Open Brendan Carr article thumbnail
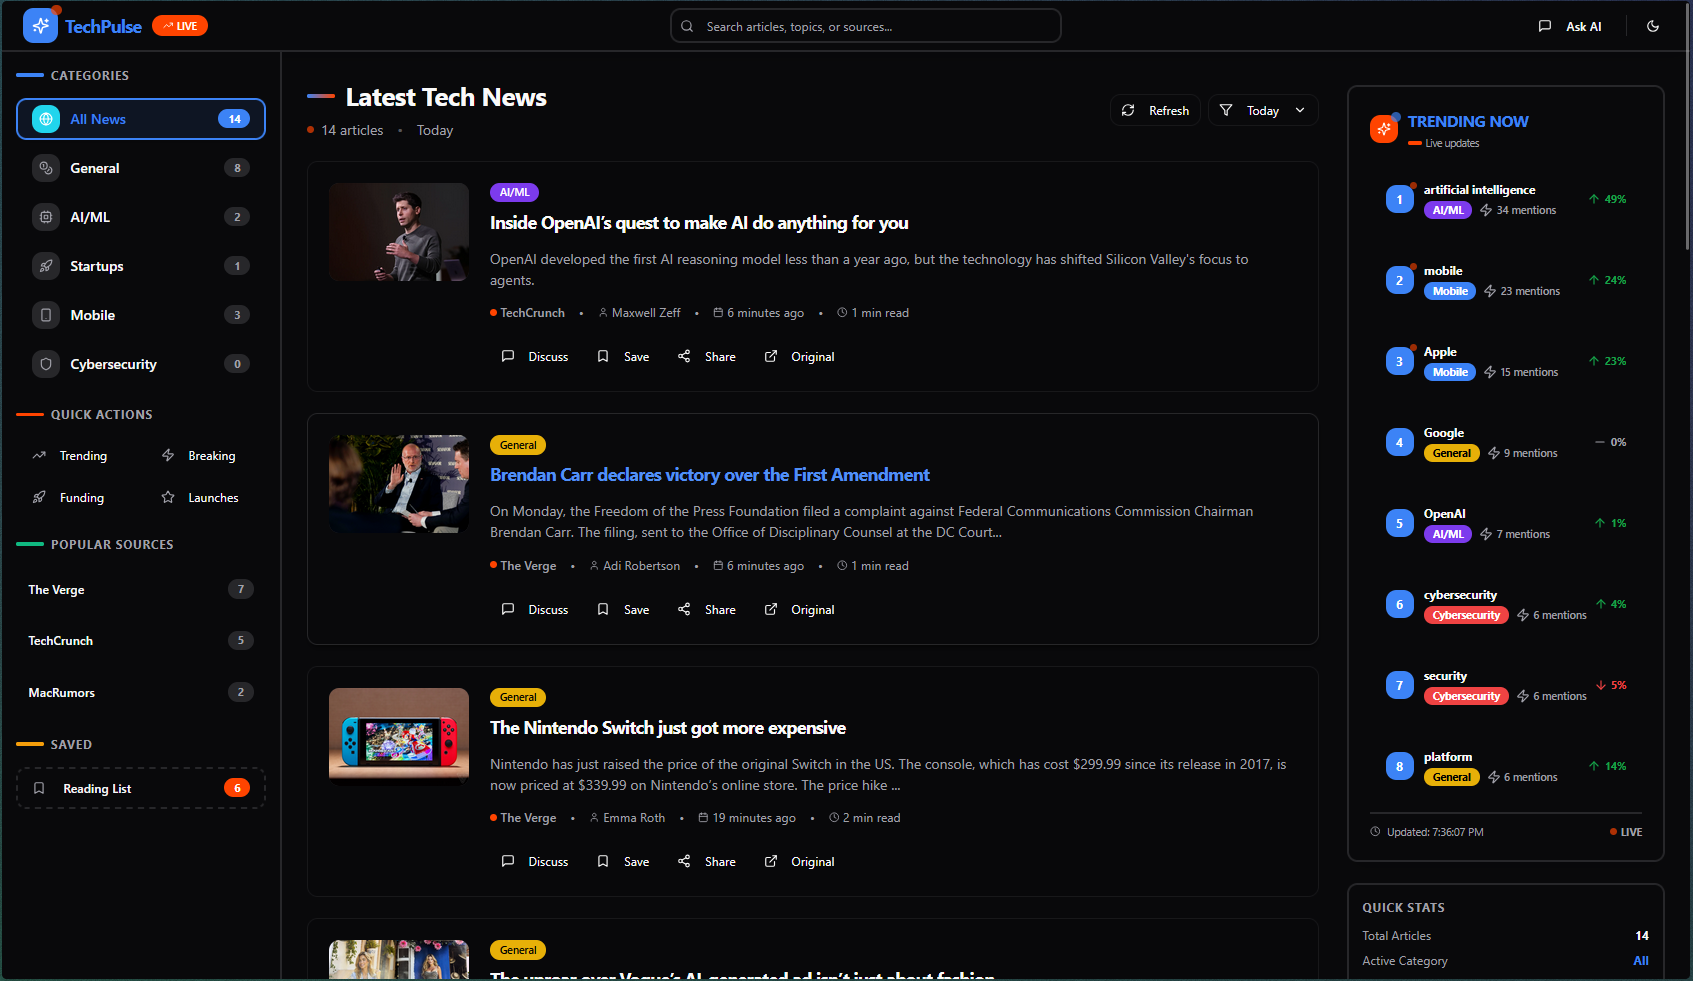1693x981 pixels. tap(399, 484)
